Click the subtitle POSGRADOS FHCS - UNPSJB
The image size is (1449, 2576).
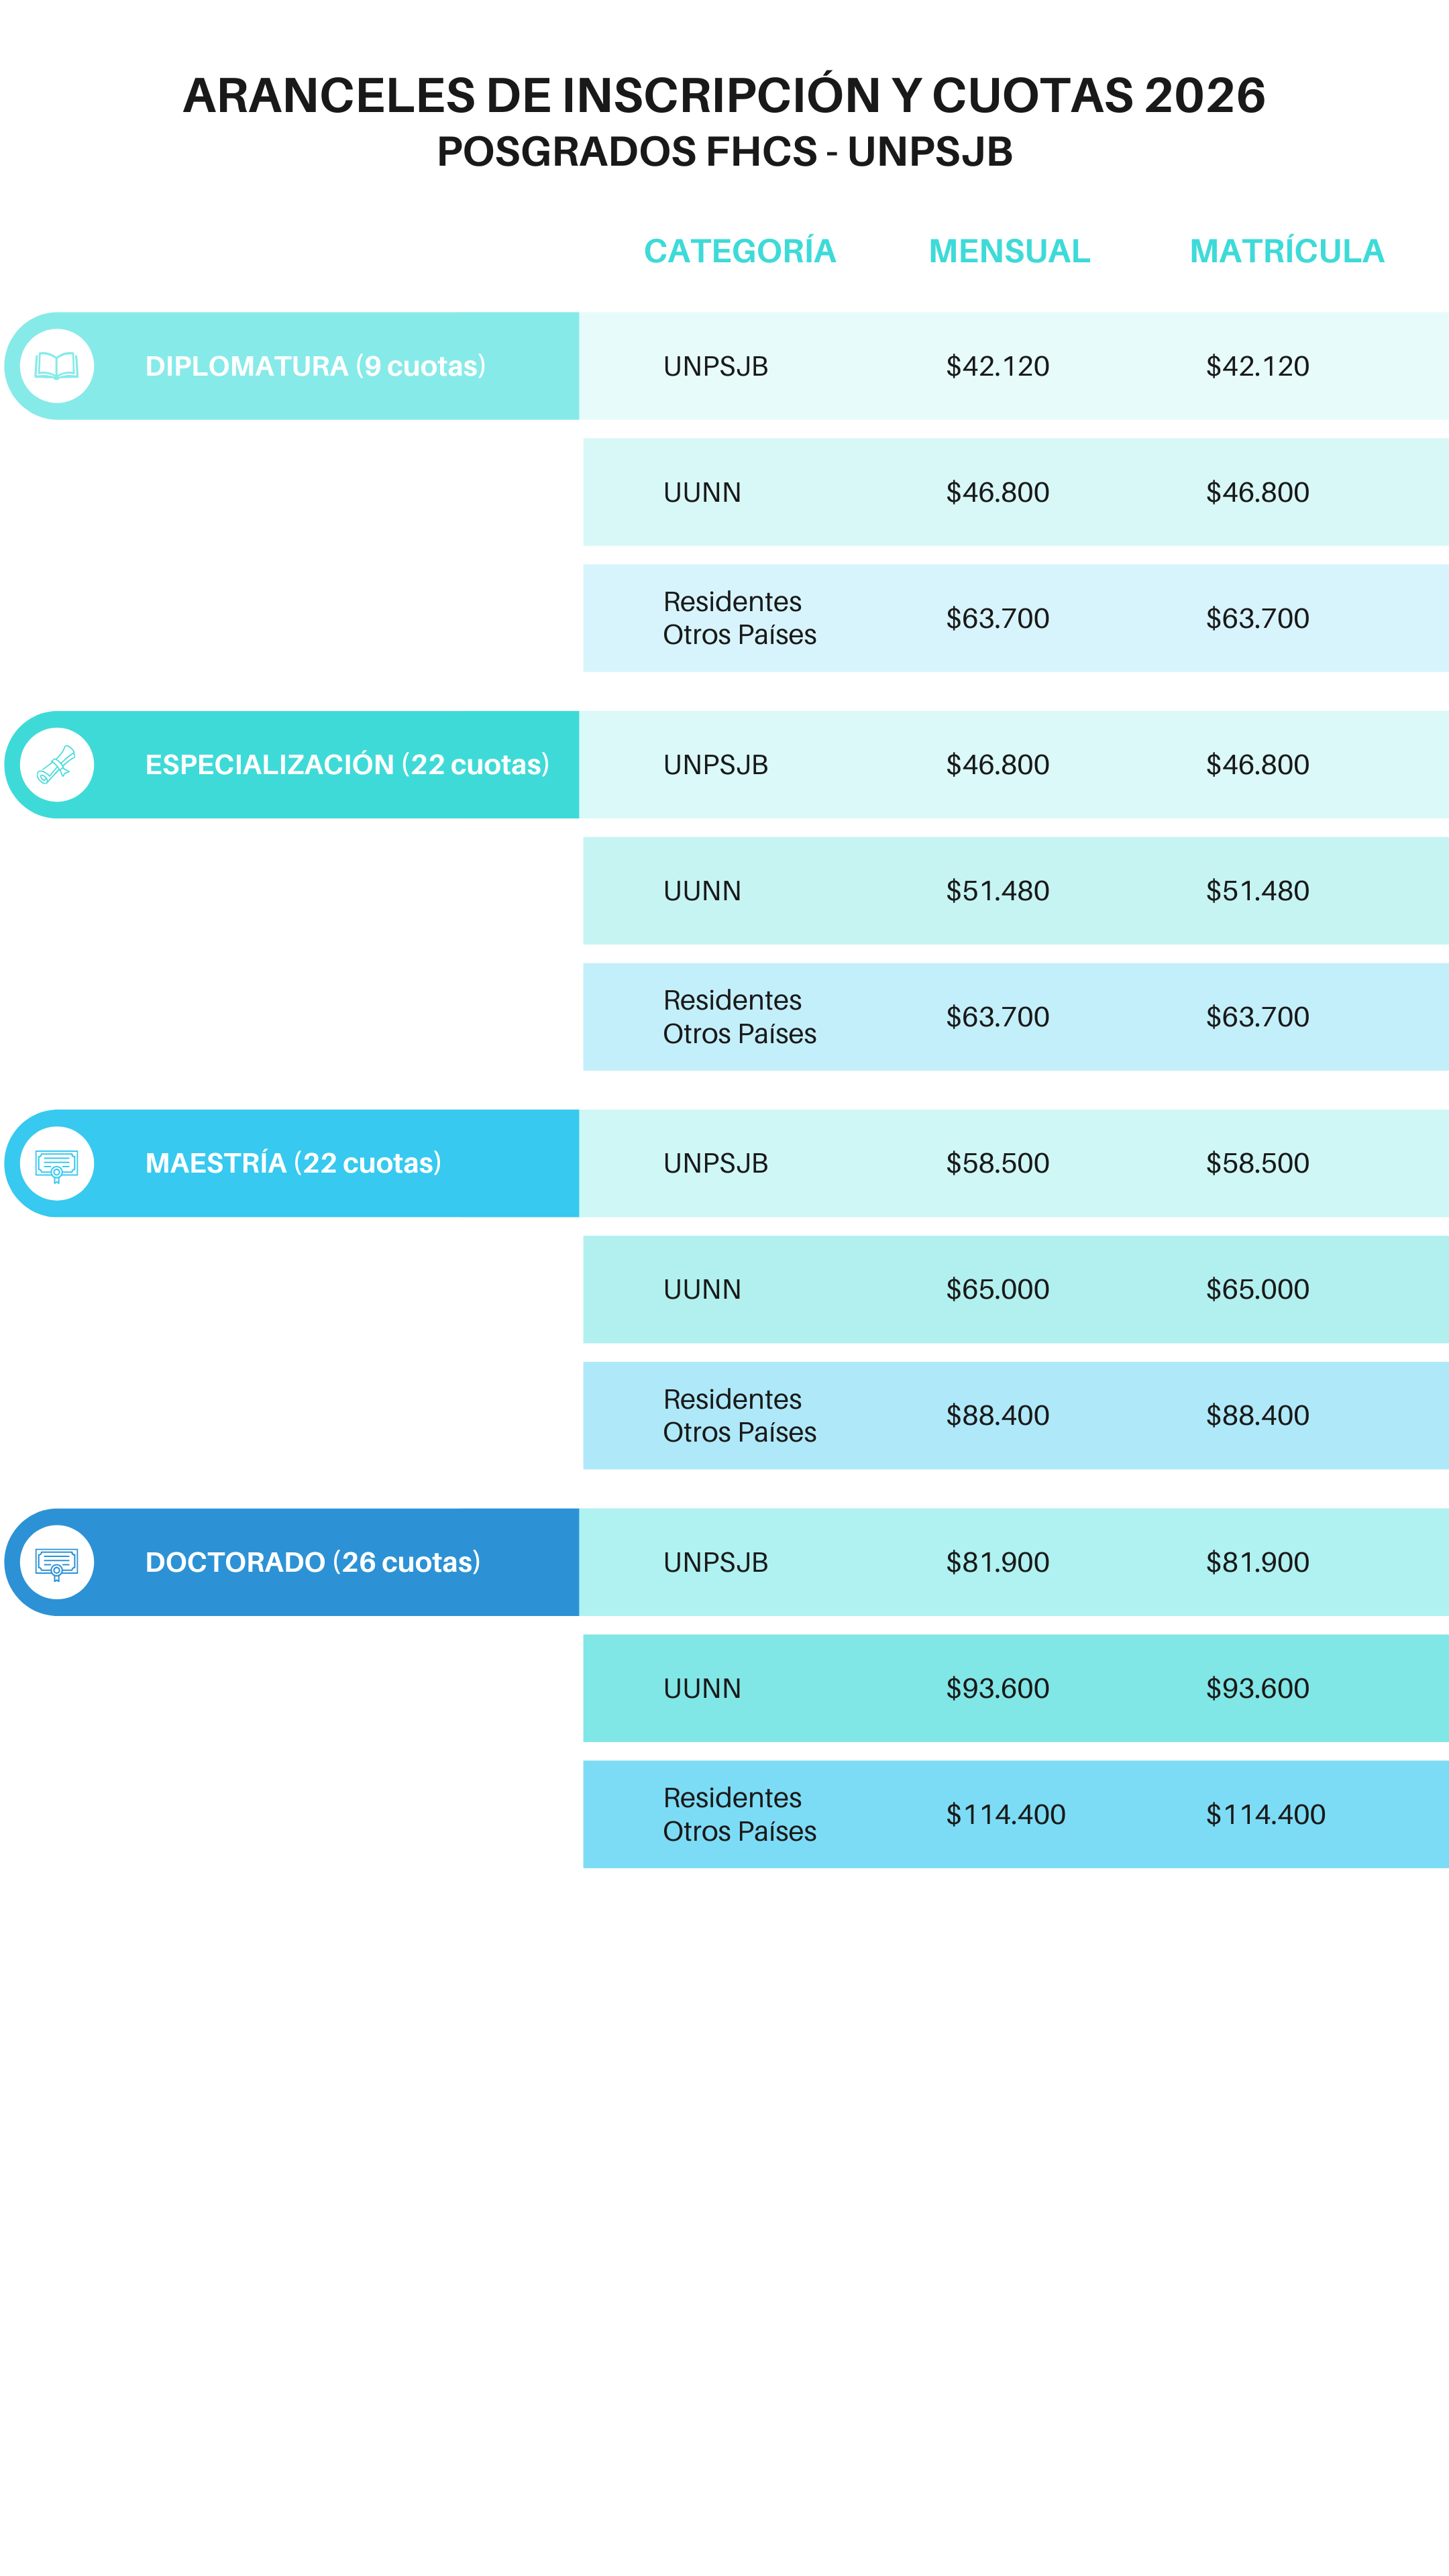coord(724,152)
